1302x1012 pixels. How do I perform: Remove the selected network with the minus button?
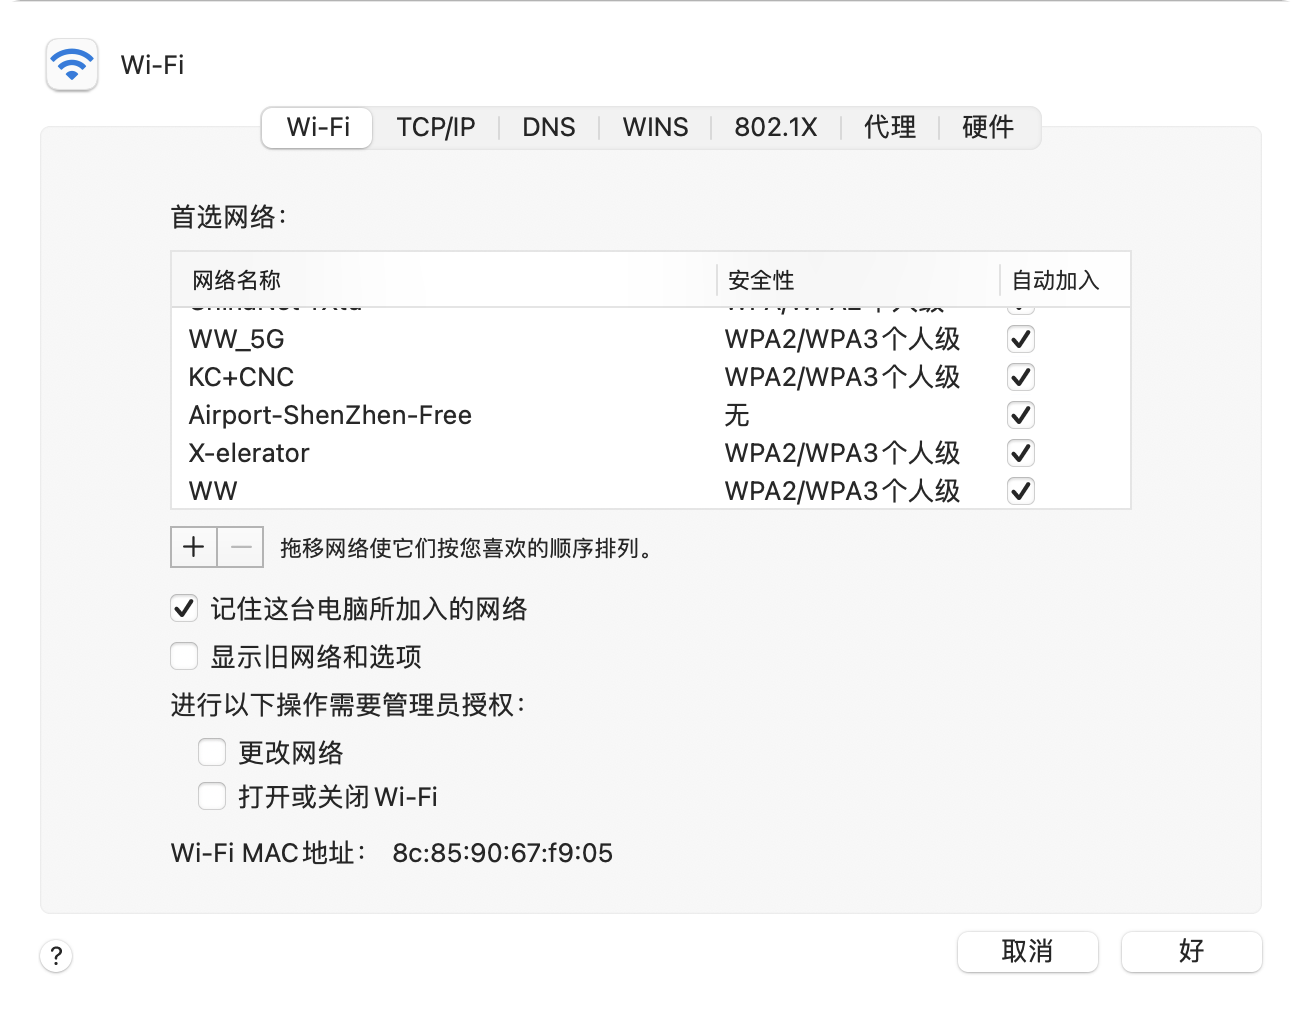point(241,547)
